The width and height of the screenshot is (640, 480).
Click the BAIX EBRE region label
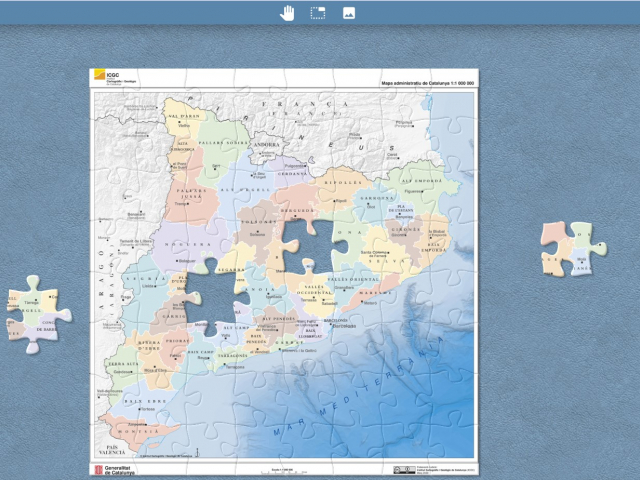(145, 402)
